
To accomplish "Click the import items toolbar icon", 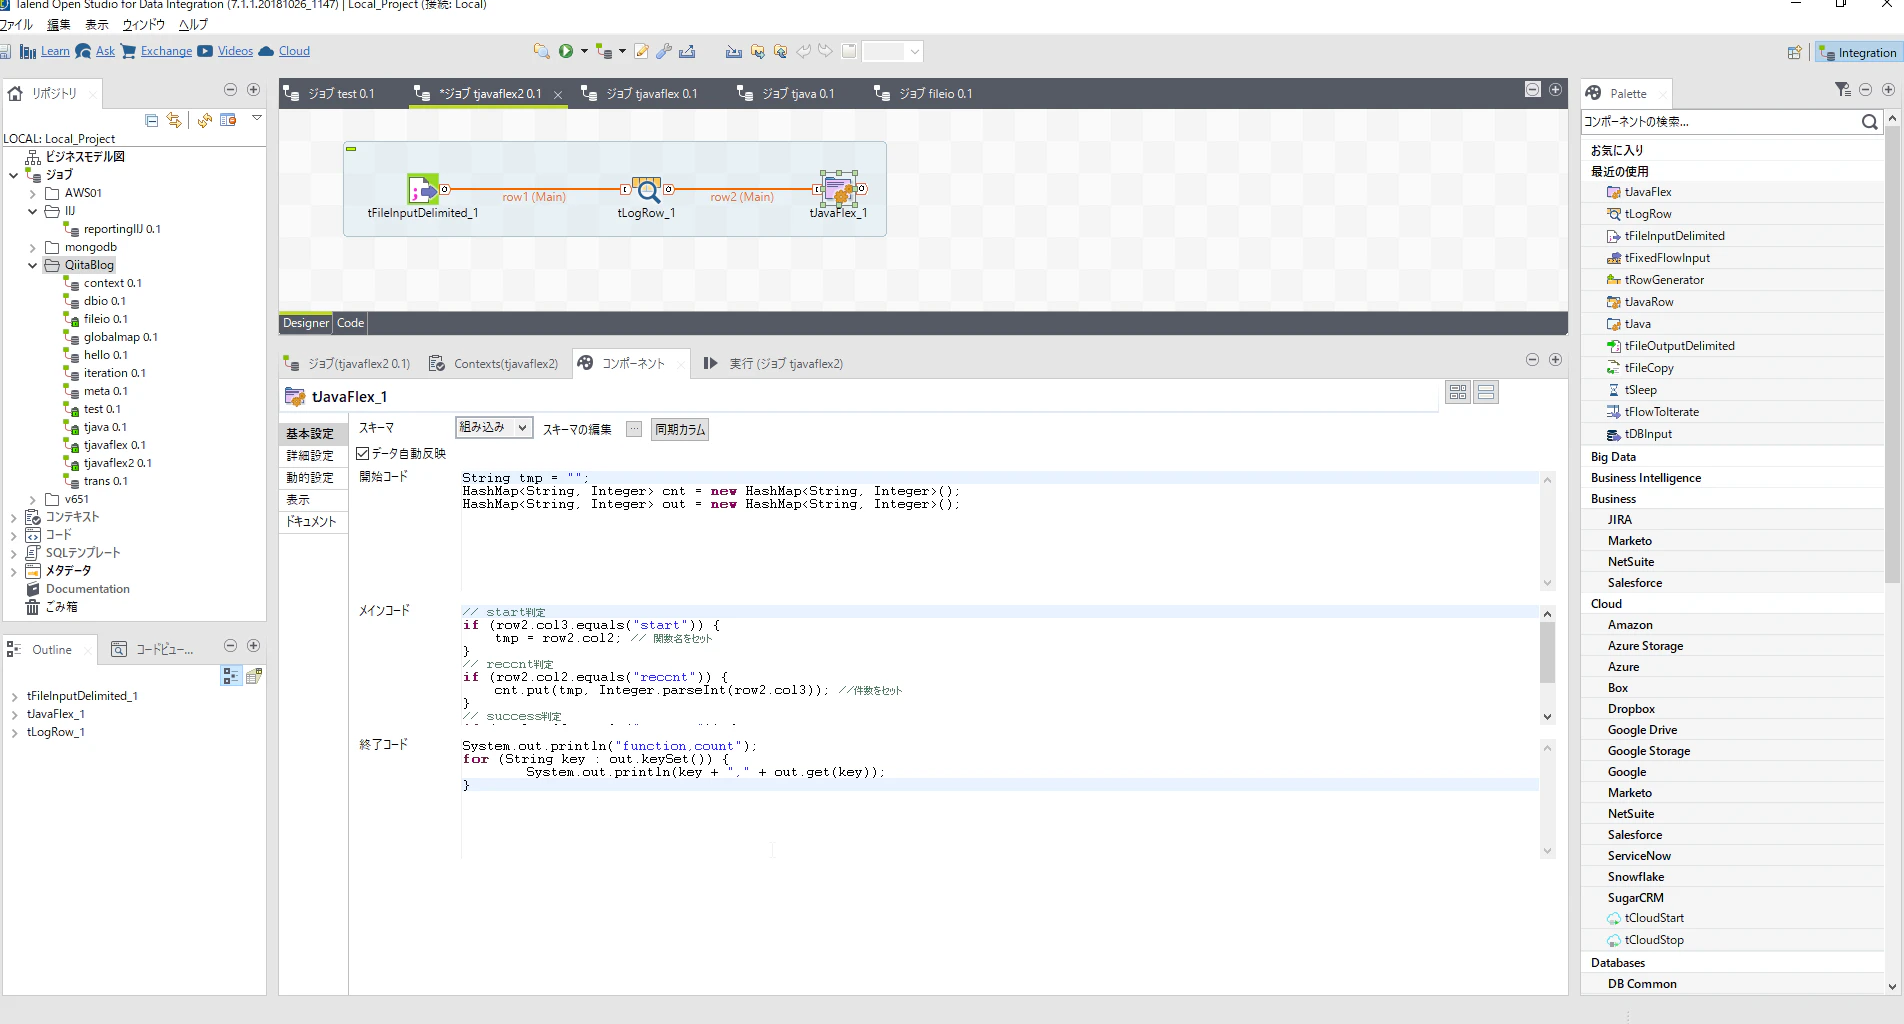I will click(734, 51).
